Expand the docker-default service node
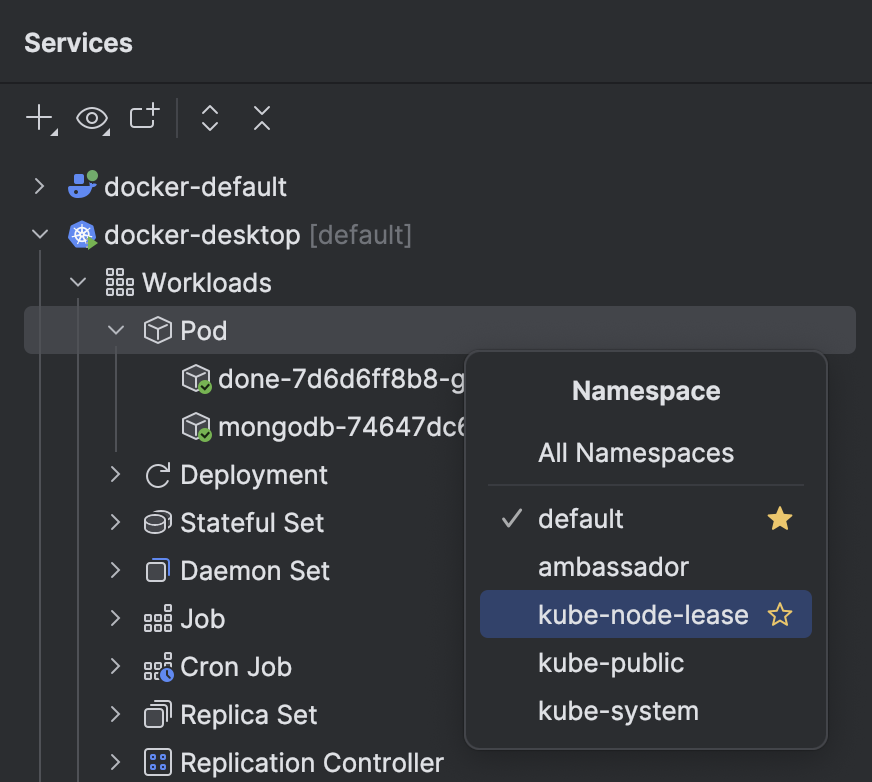 tap(39, 186)
